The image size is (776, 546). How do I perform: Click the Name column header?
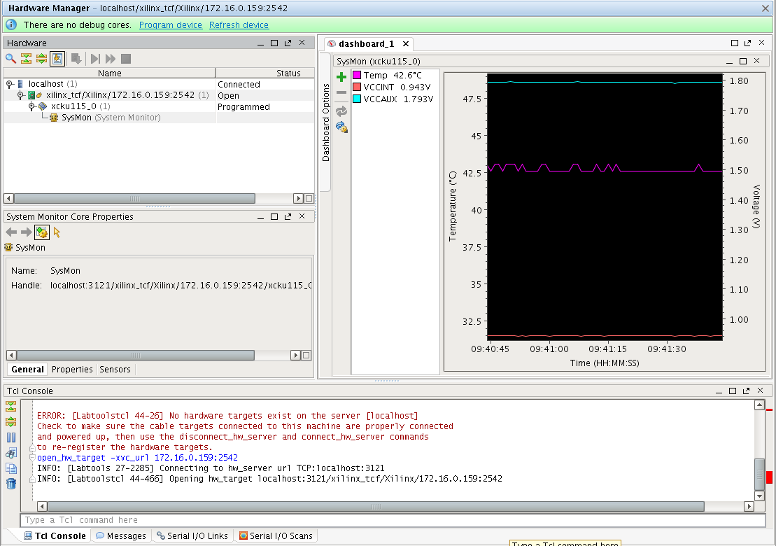pyautogui.click(x=109, y=73)
